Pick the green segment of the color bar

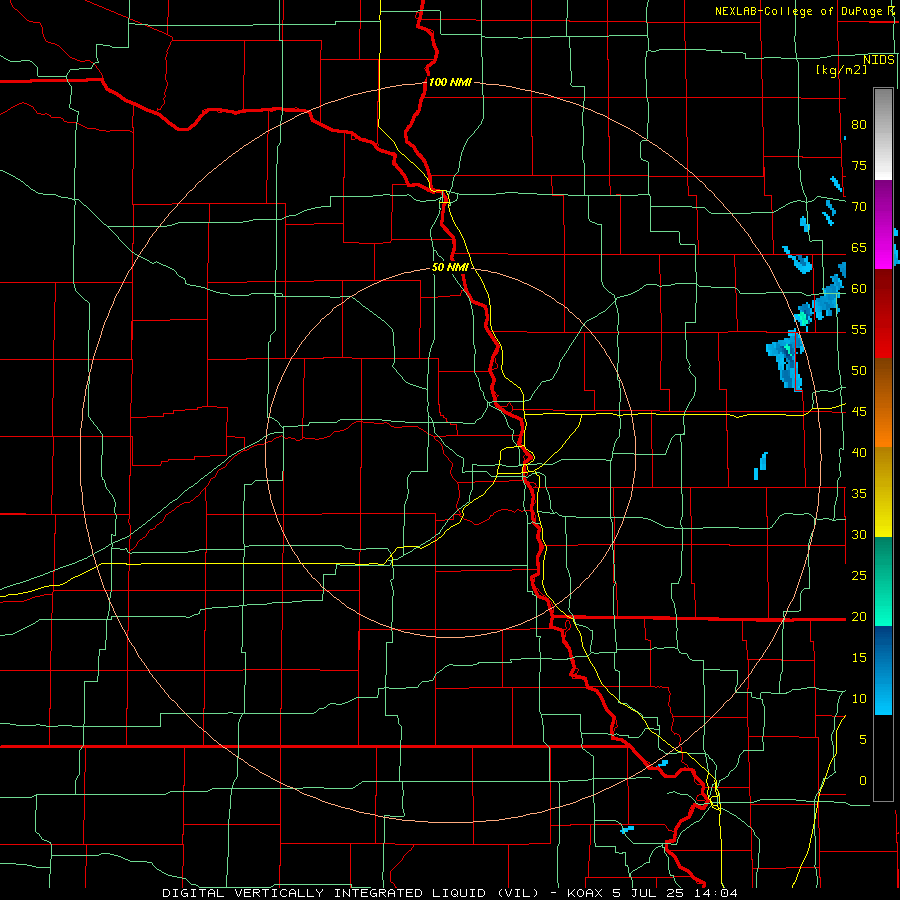(x=883, y=581)
